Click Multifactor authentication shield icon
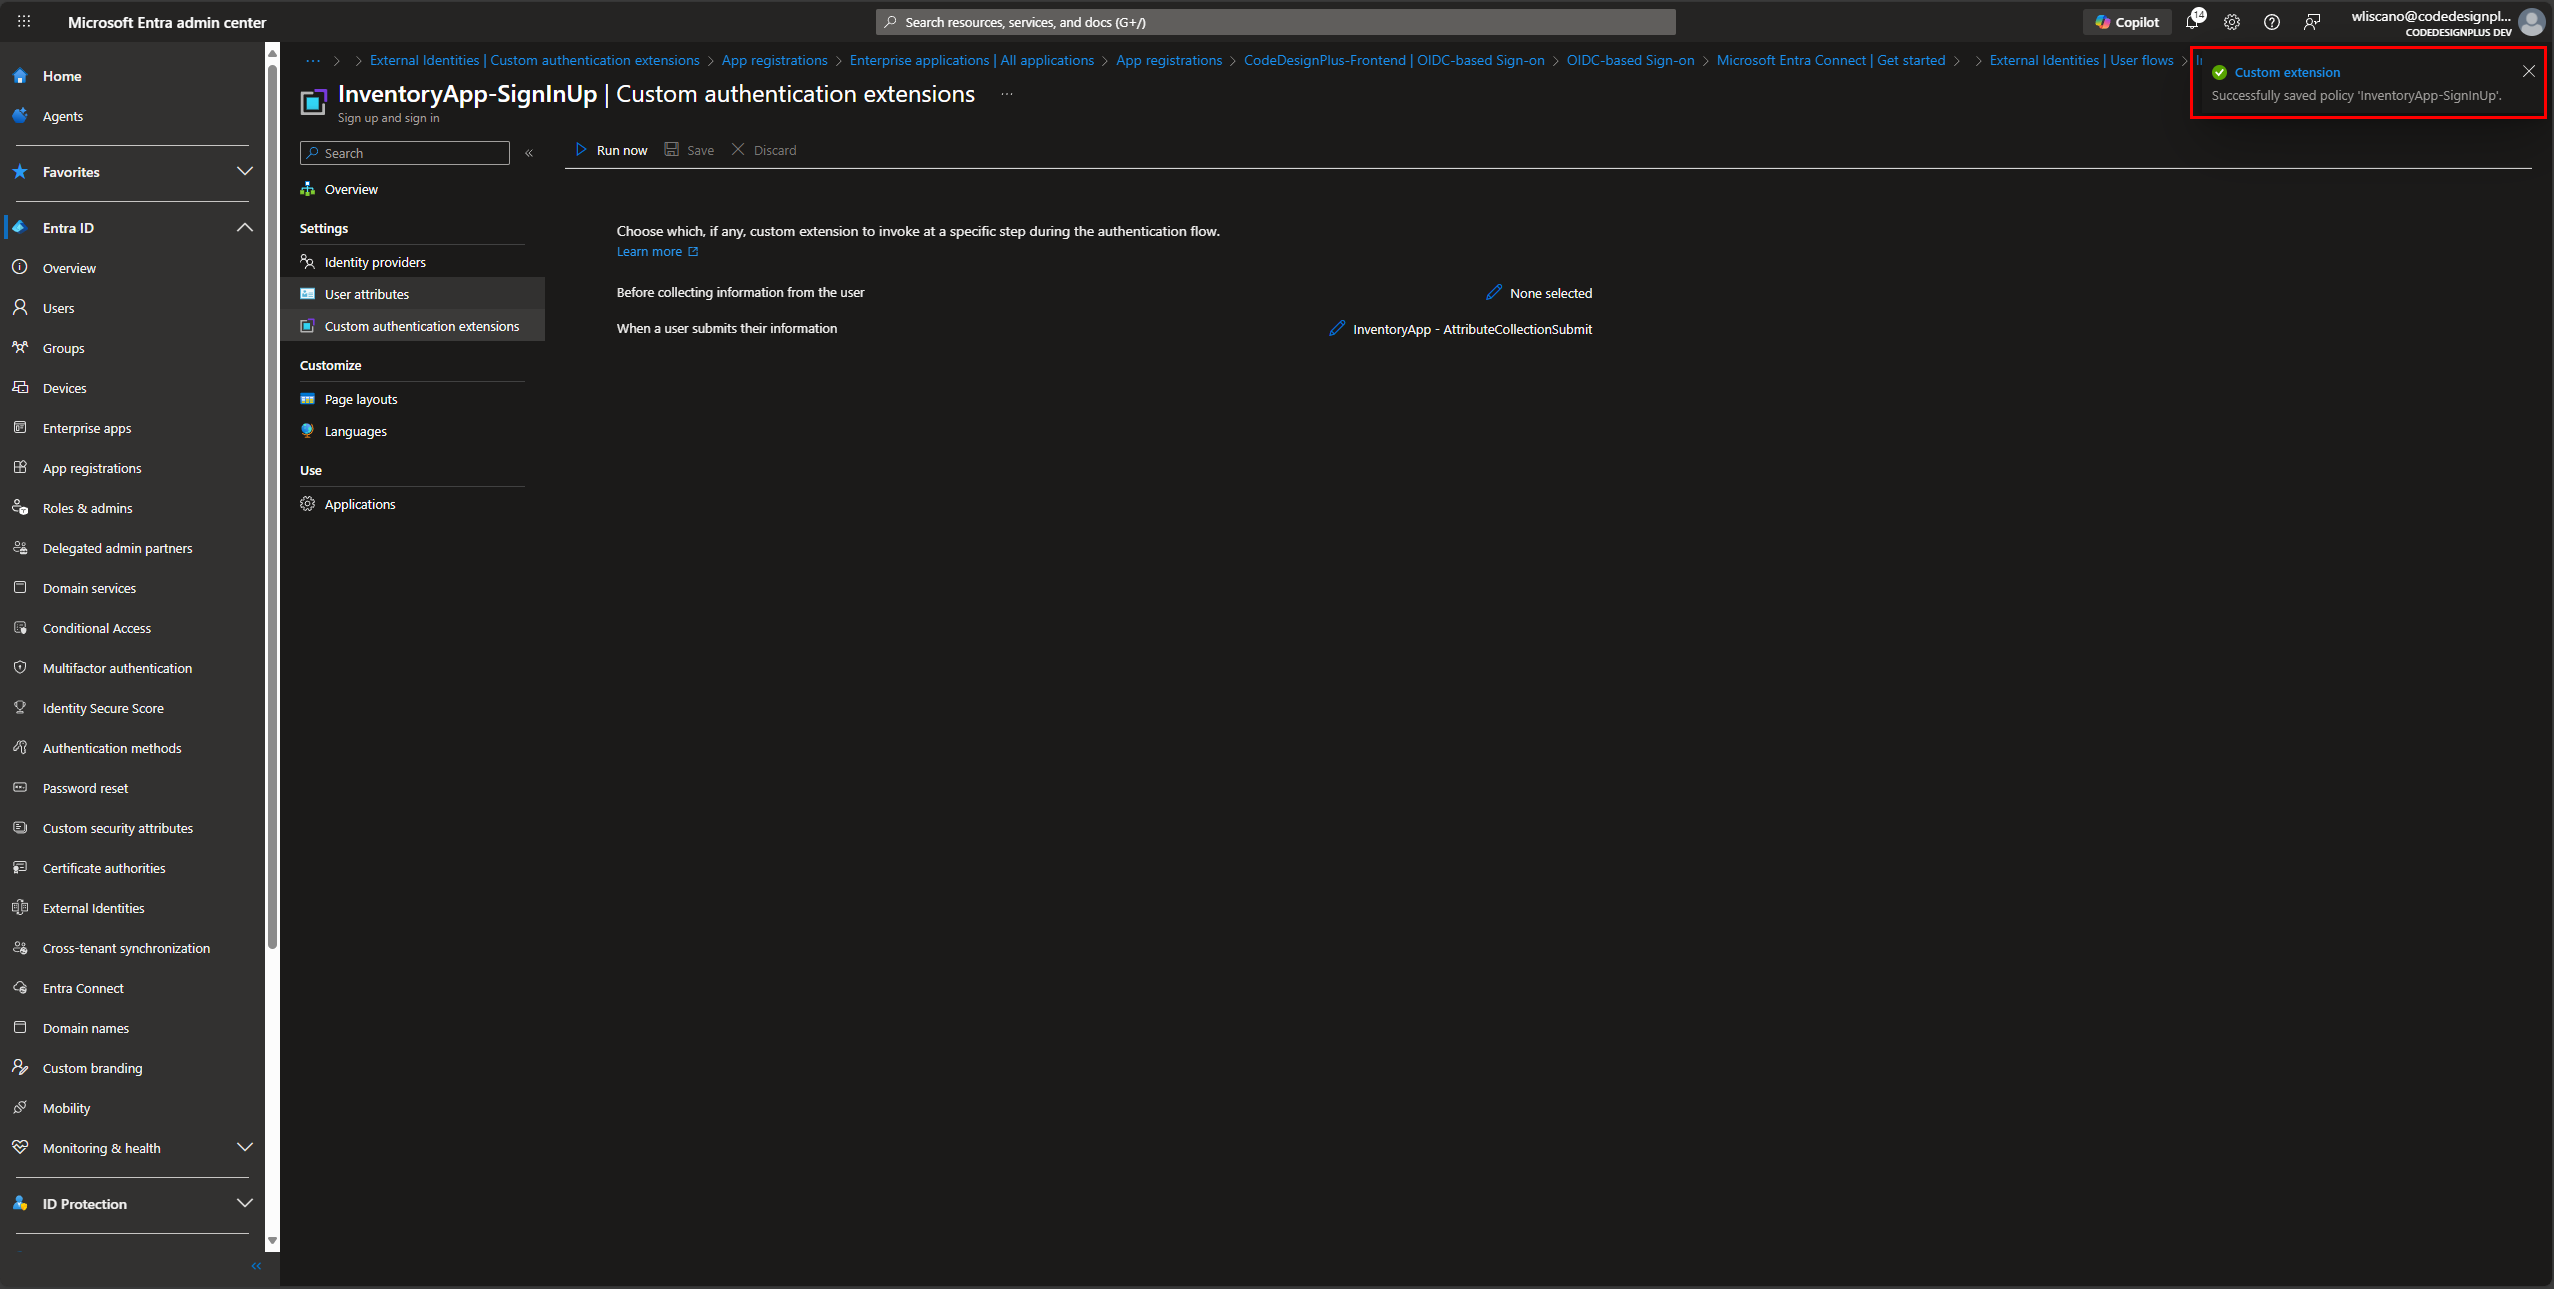 coord(20,667)
